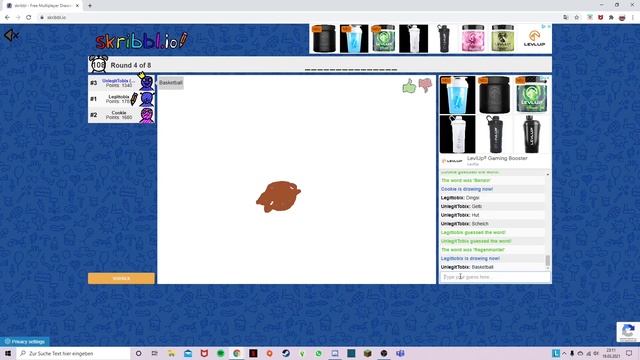This screenshot has width=640, height=360.
Task: Open the Chrome three-dot menu
Action: 633,17
